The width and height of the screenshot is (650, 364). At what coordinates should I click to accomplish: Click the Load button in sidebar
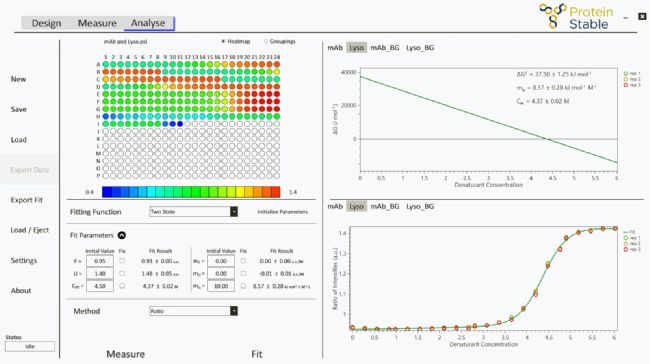click(19, 140)
